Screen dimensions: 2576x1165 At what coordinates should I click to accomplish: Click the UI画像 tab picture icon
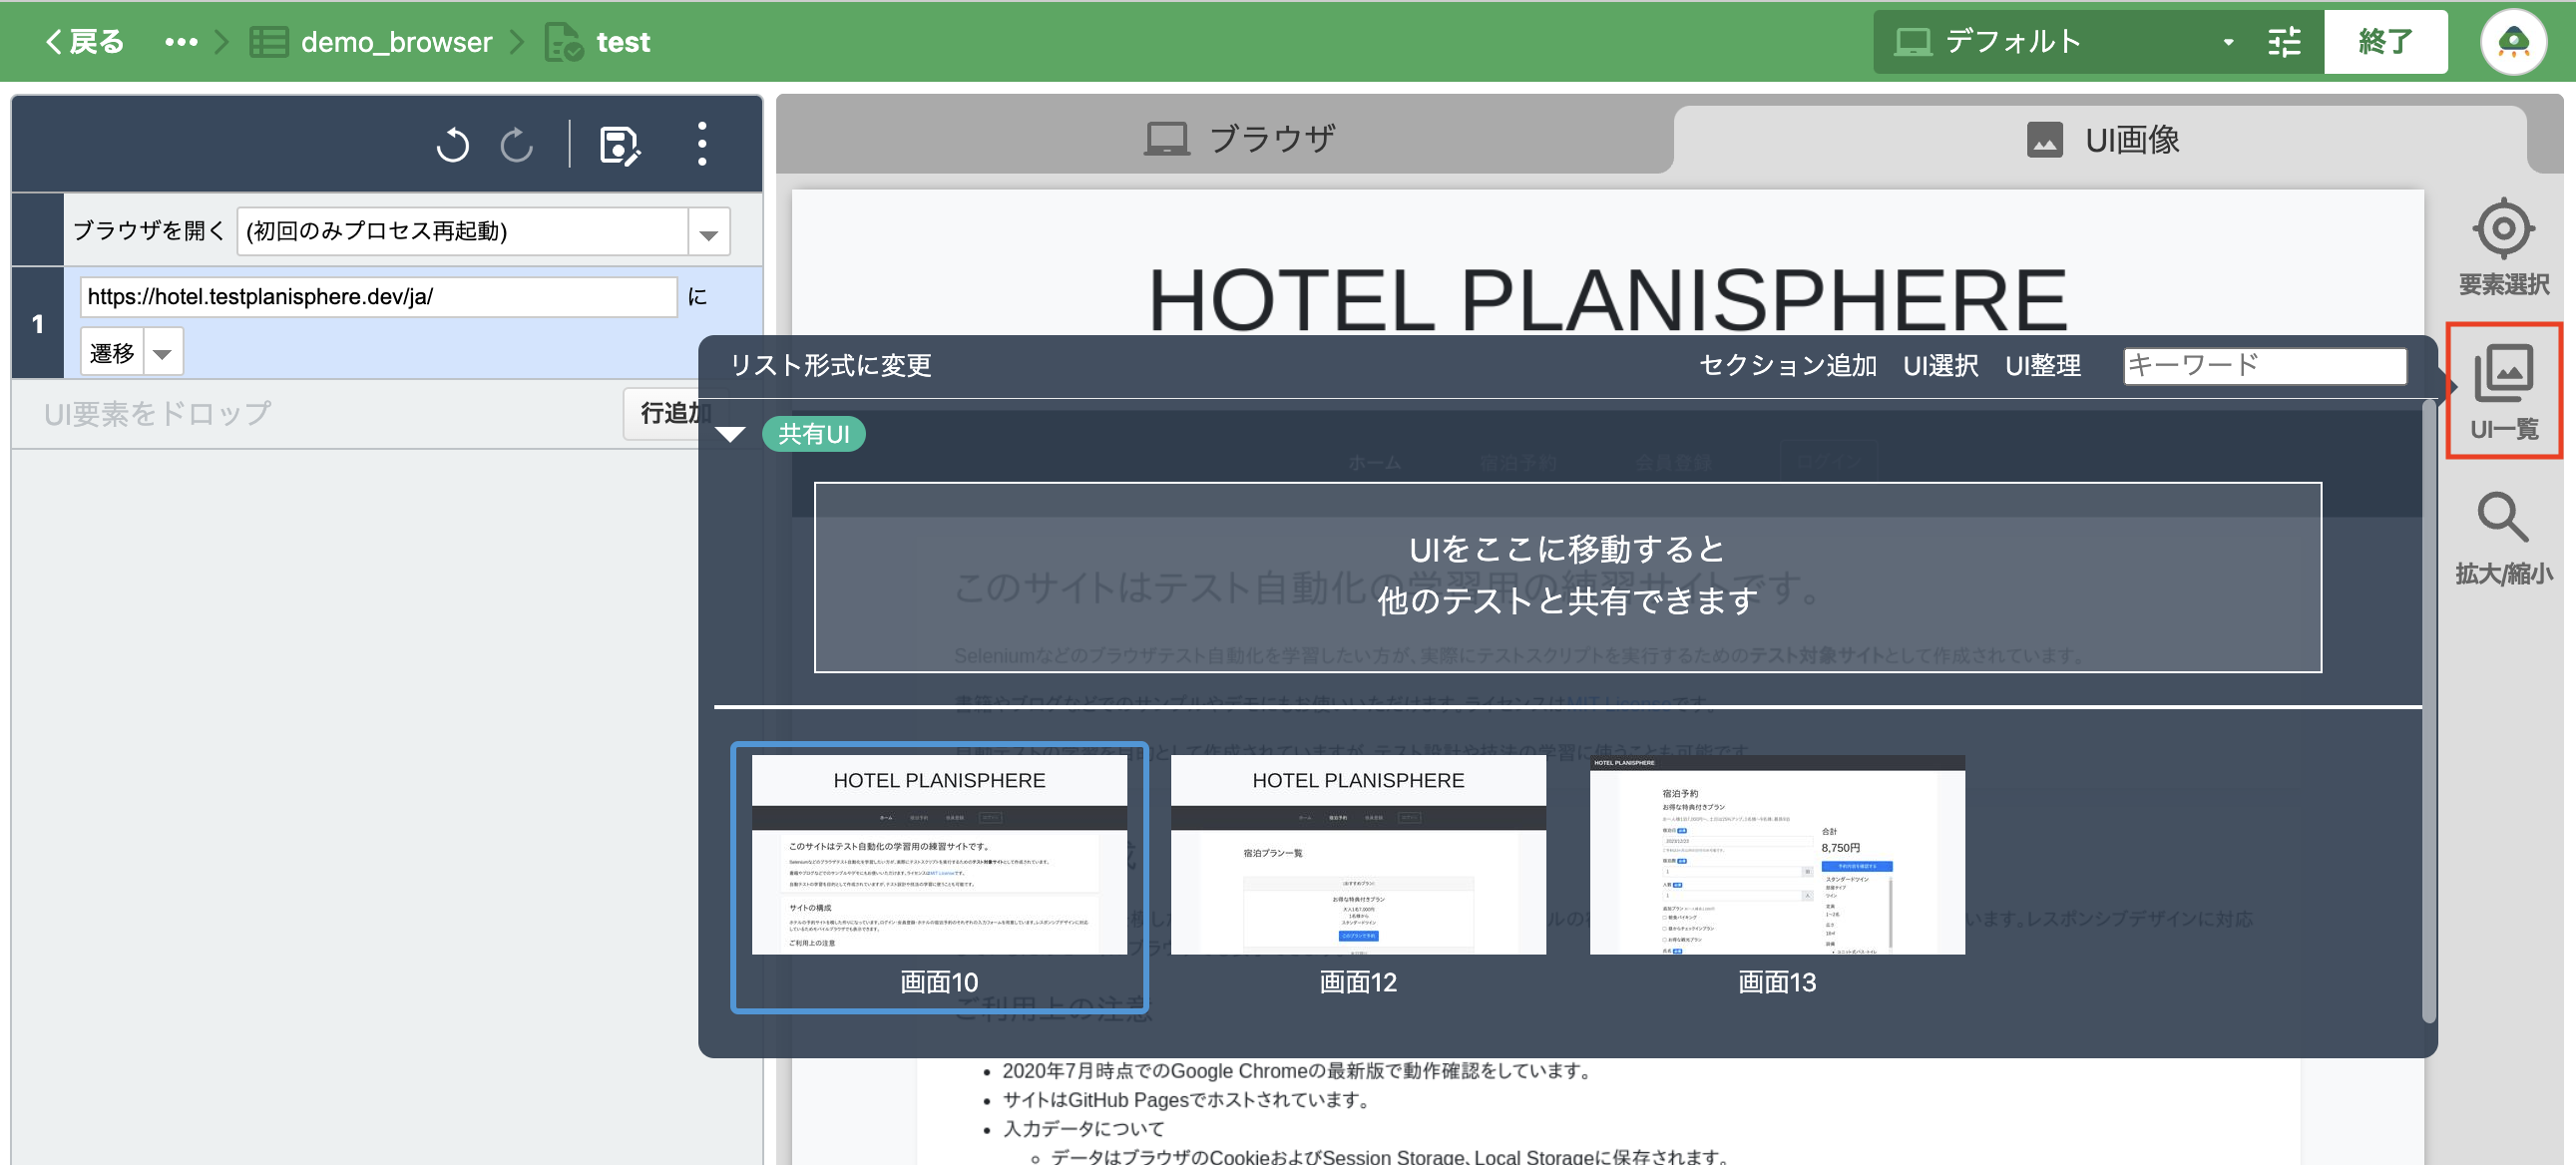pyautogui.click(x=2044, y=139)
